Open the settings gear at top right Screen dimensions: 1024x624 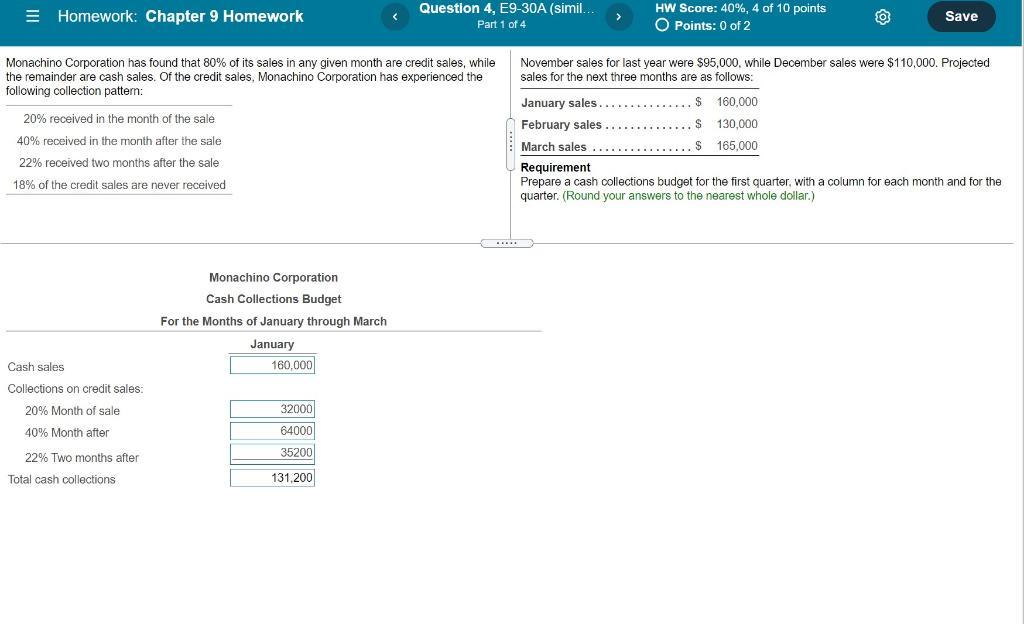(x=882, y=16)
